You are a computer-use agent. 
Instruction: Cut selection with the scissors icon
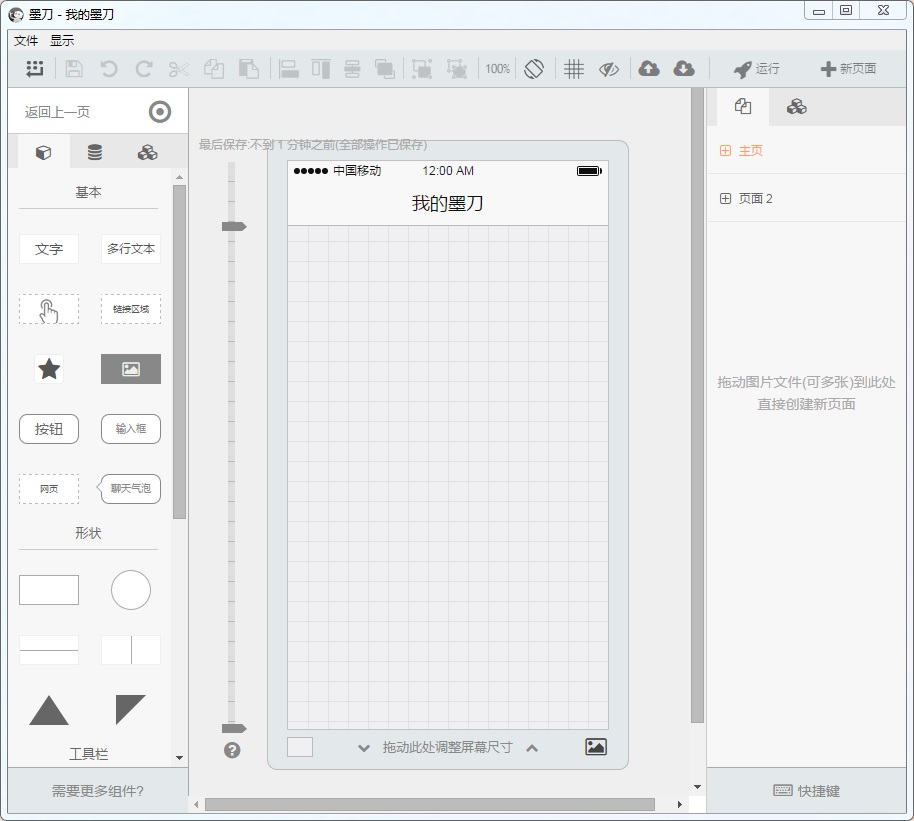click(178, 69)
